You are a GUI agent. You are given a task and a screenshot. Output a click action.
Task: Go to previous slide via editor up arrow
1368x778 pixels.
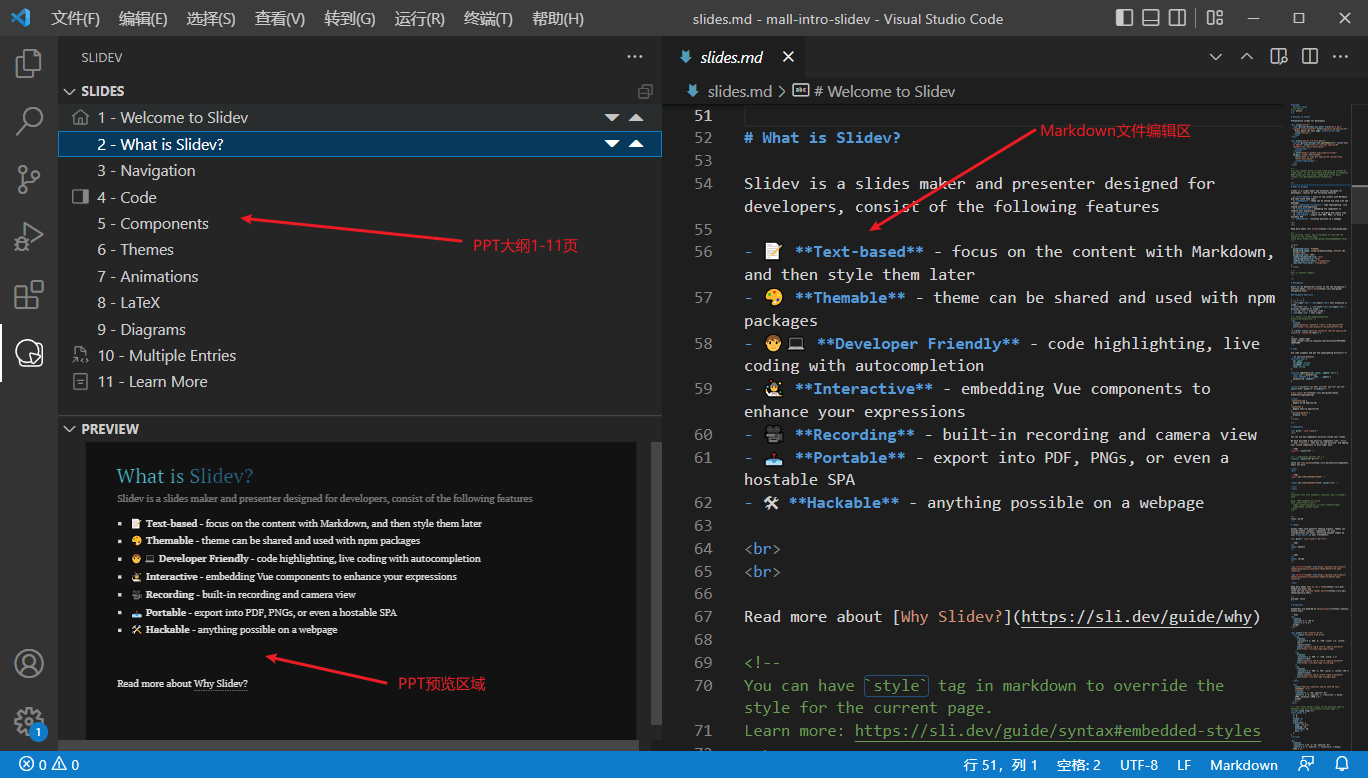1247,57
